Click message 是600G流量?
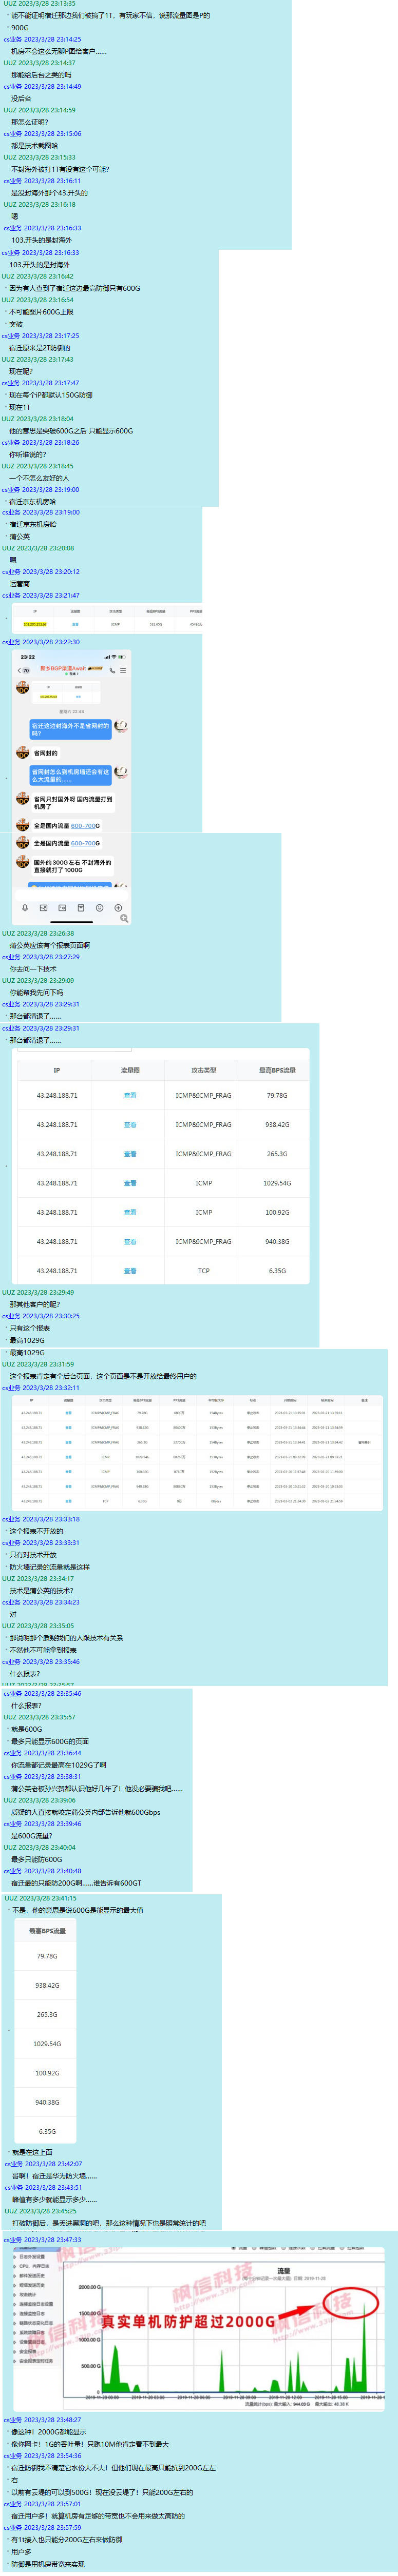This screenshot has height=2576, width=398. point(31,1836)
